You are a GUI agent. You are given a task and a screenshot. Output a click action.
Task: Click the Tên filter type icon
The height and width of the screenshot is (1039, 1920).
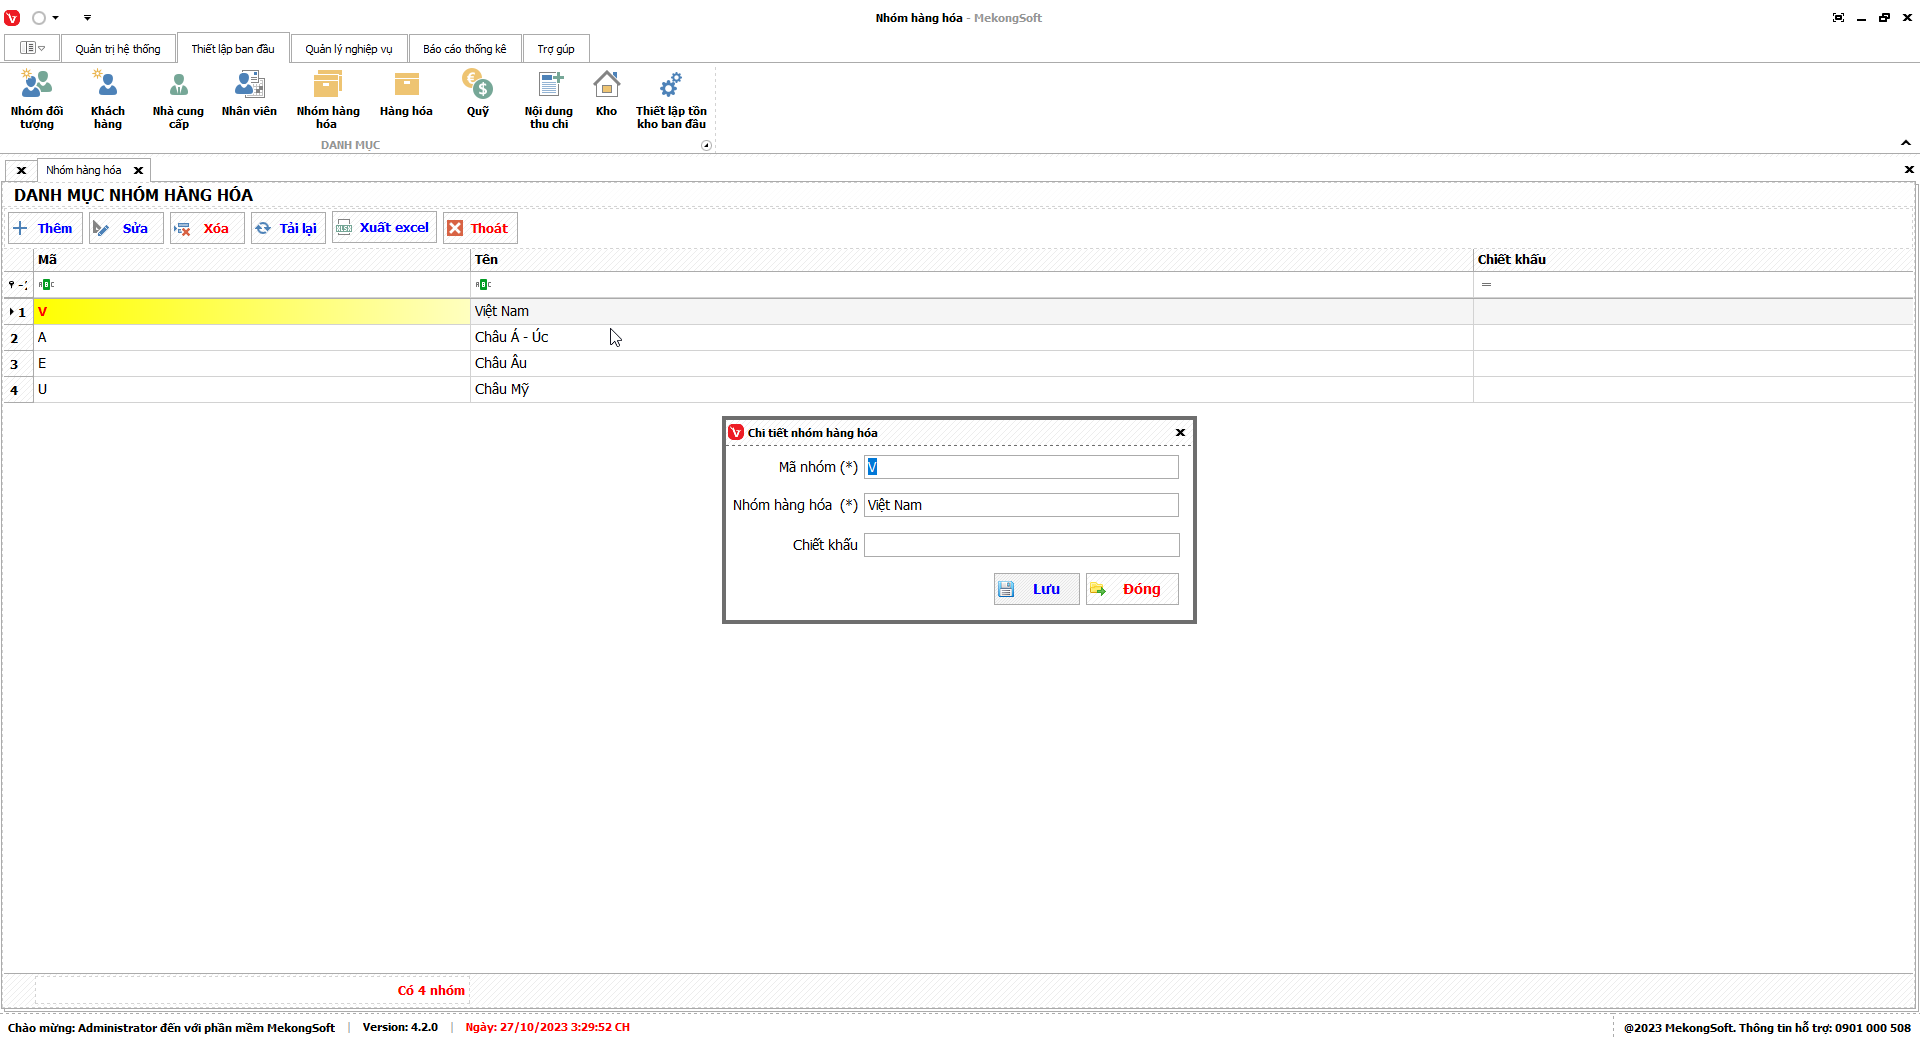[483, 285]
